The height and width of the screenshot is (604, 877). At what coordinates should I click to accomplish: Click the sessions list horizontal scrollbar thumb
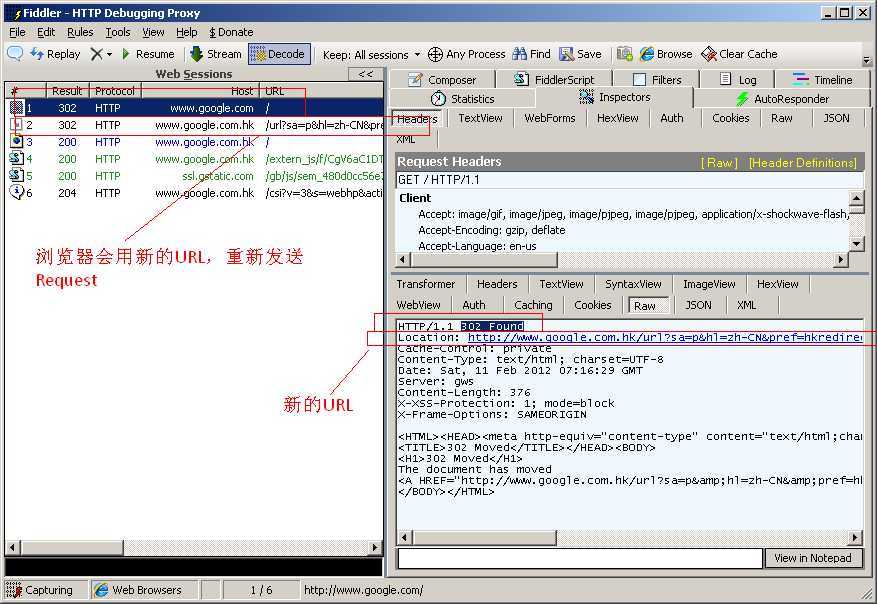[x=71, y=547]
